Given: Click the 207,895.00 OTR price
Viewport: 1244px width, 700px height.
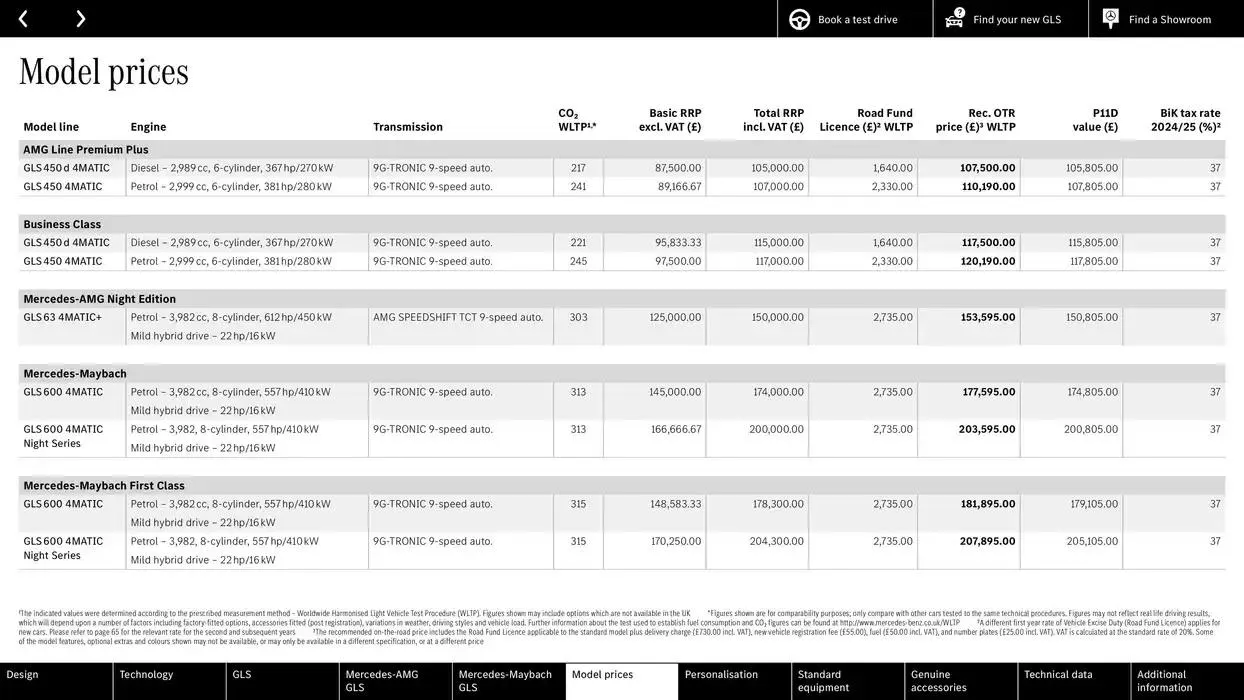Looking at the screenshot, I should click(x=988, y=542).
